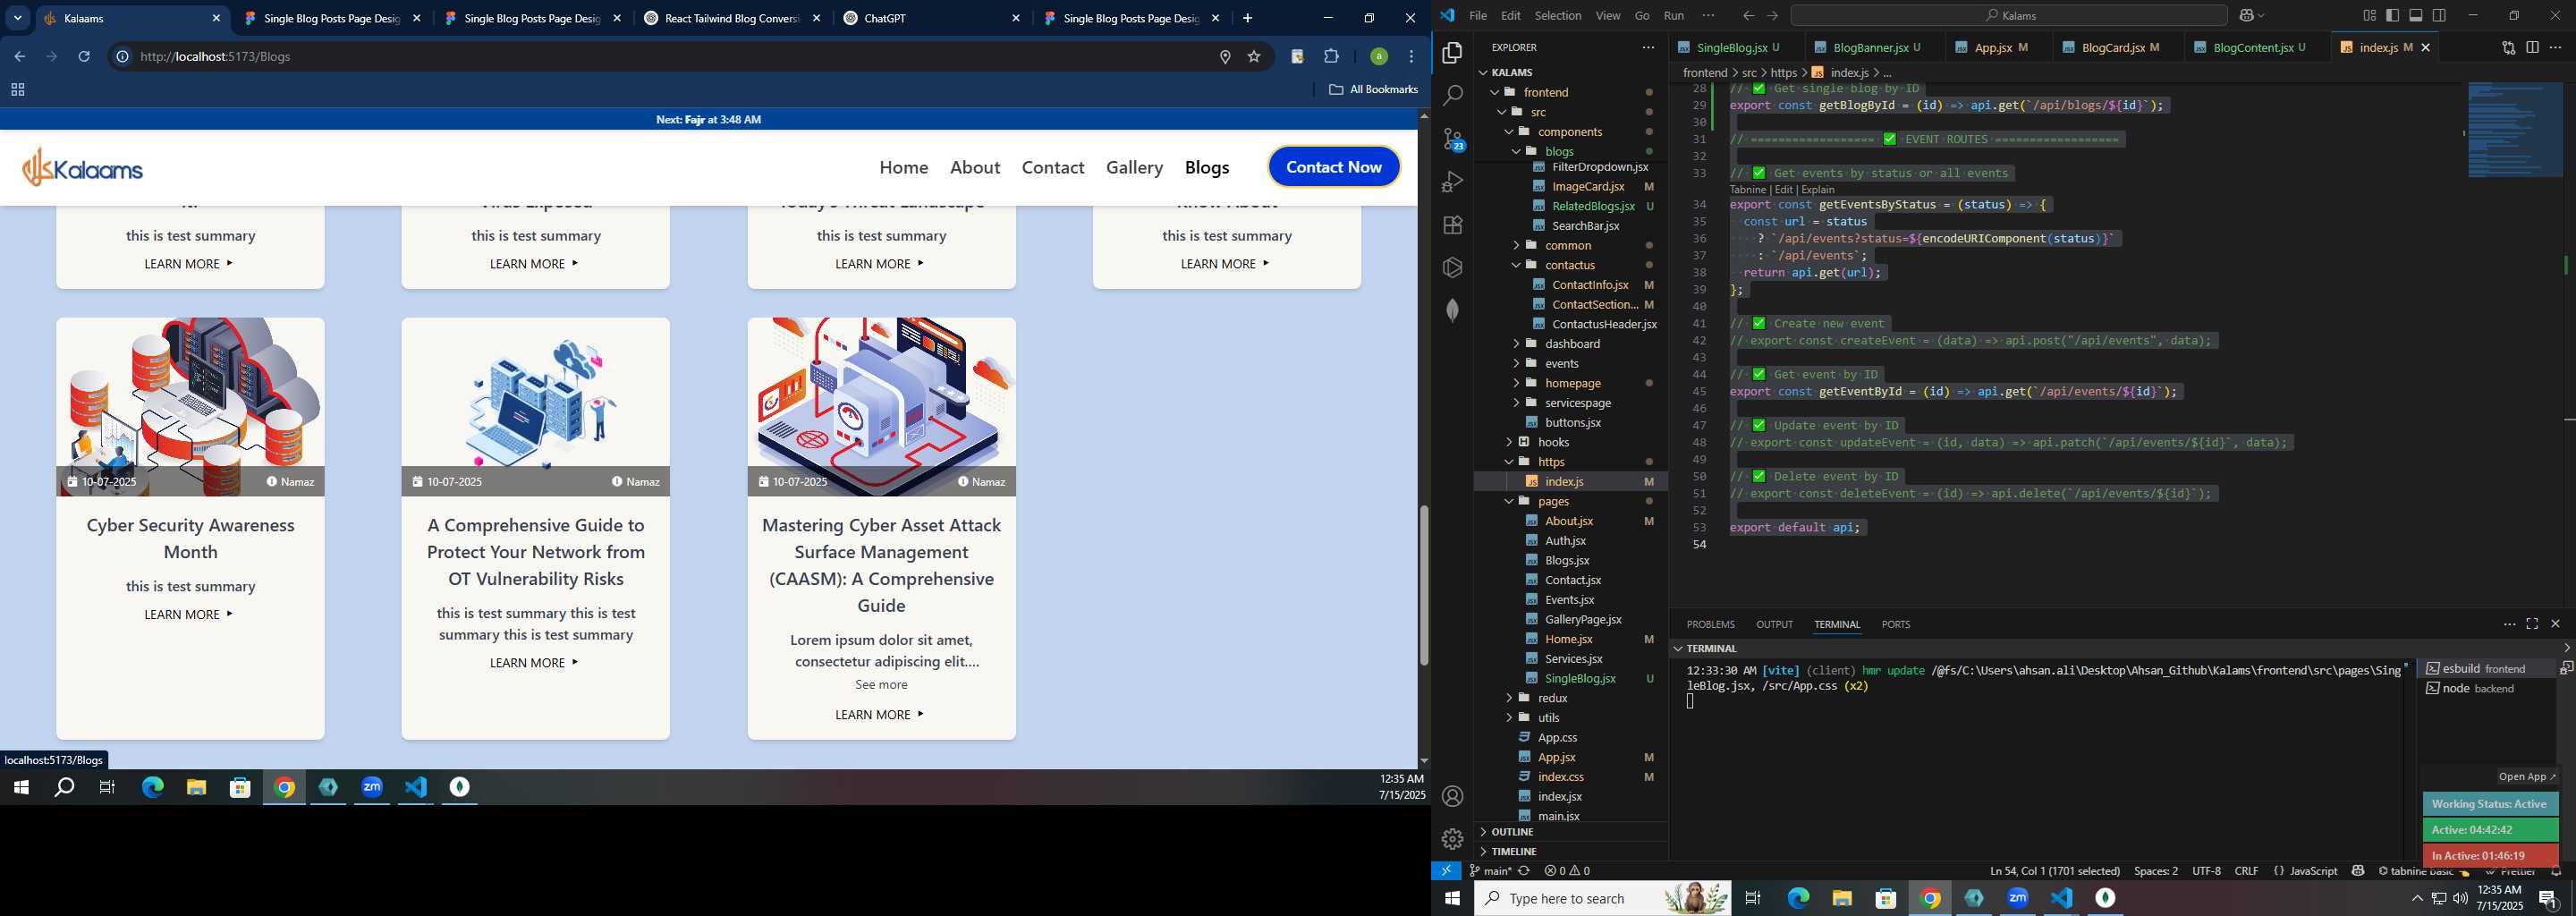Click the main* branch indicator in status bar
Screen dimensions: 2576x916
coord(1490,871)
